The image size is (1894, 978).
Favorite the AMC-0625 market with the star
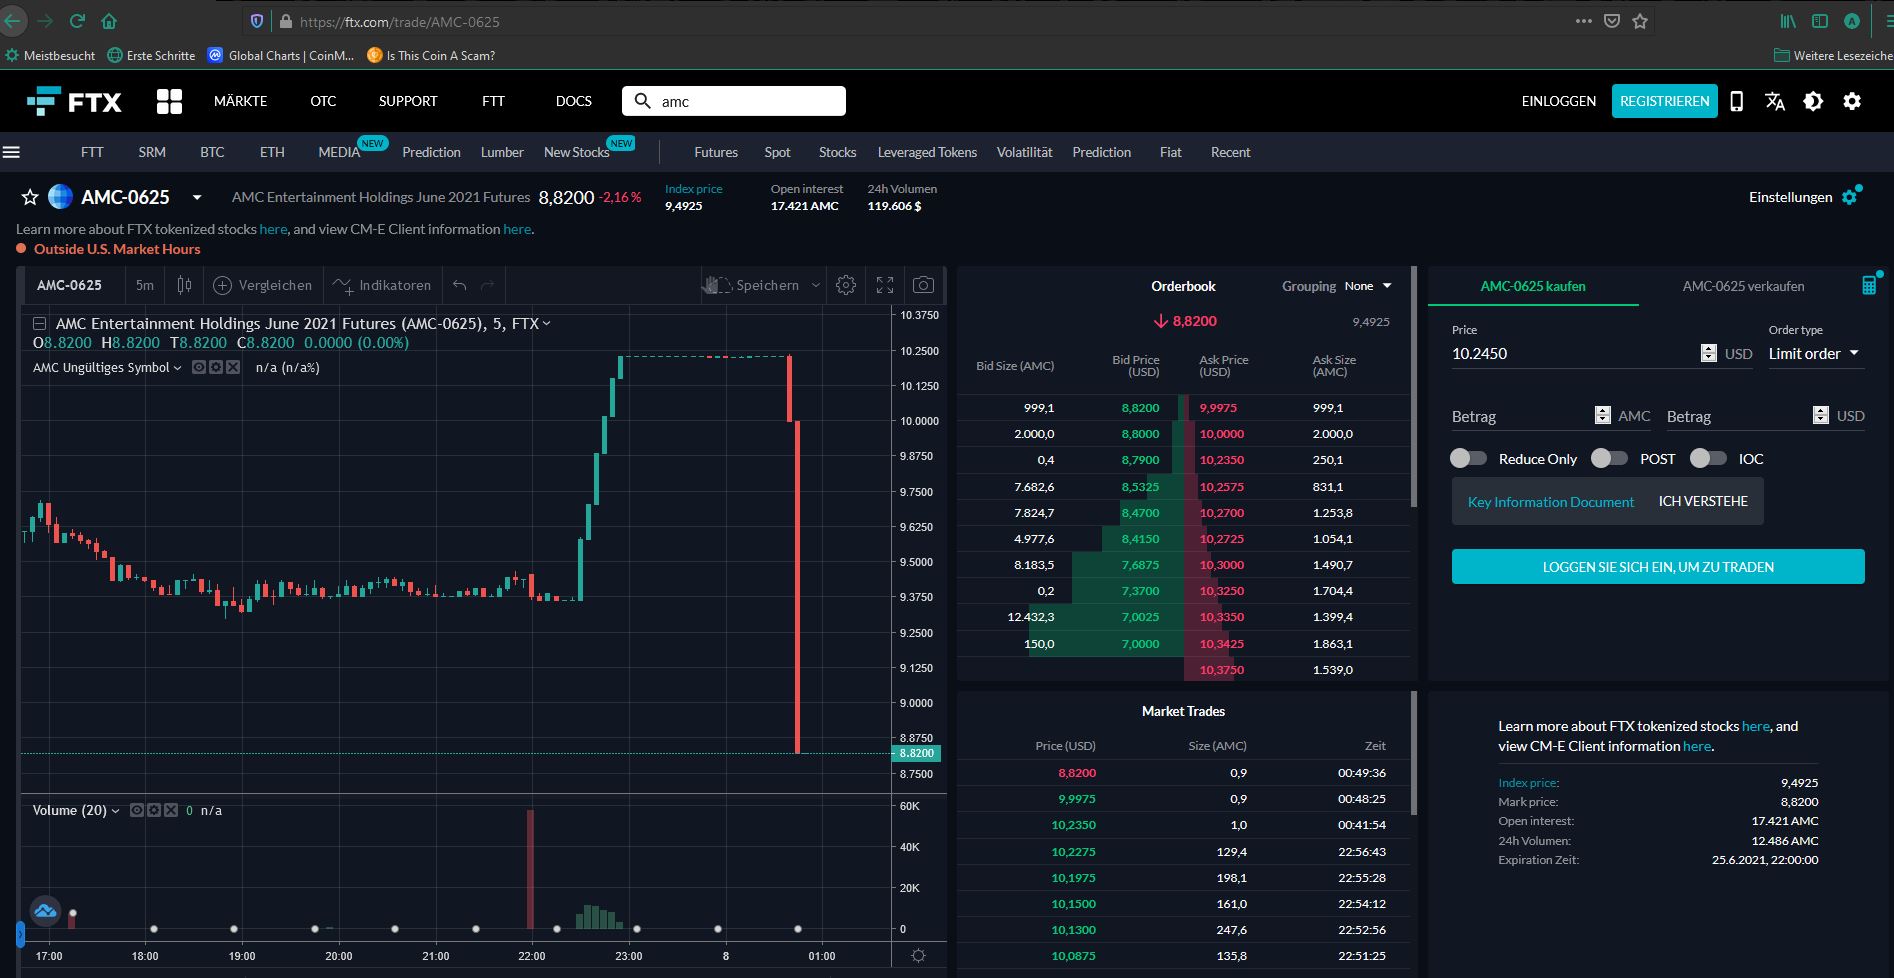[x=30, y=197]
